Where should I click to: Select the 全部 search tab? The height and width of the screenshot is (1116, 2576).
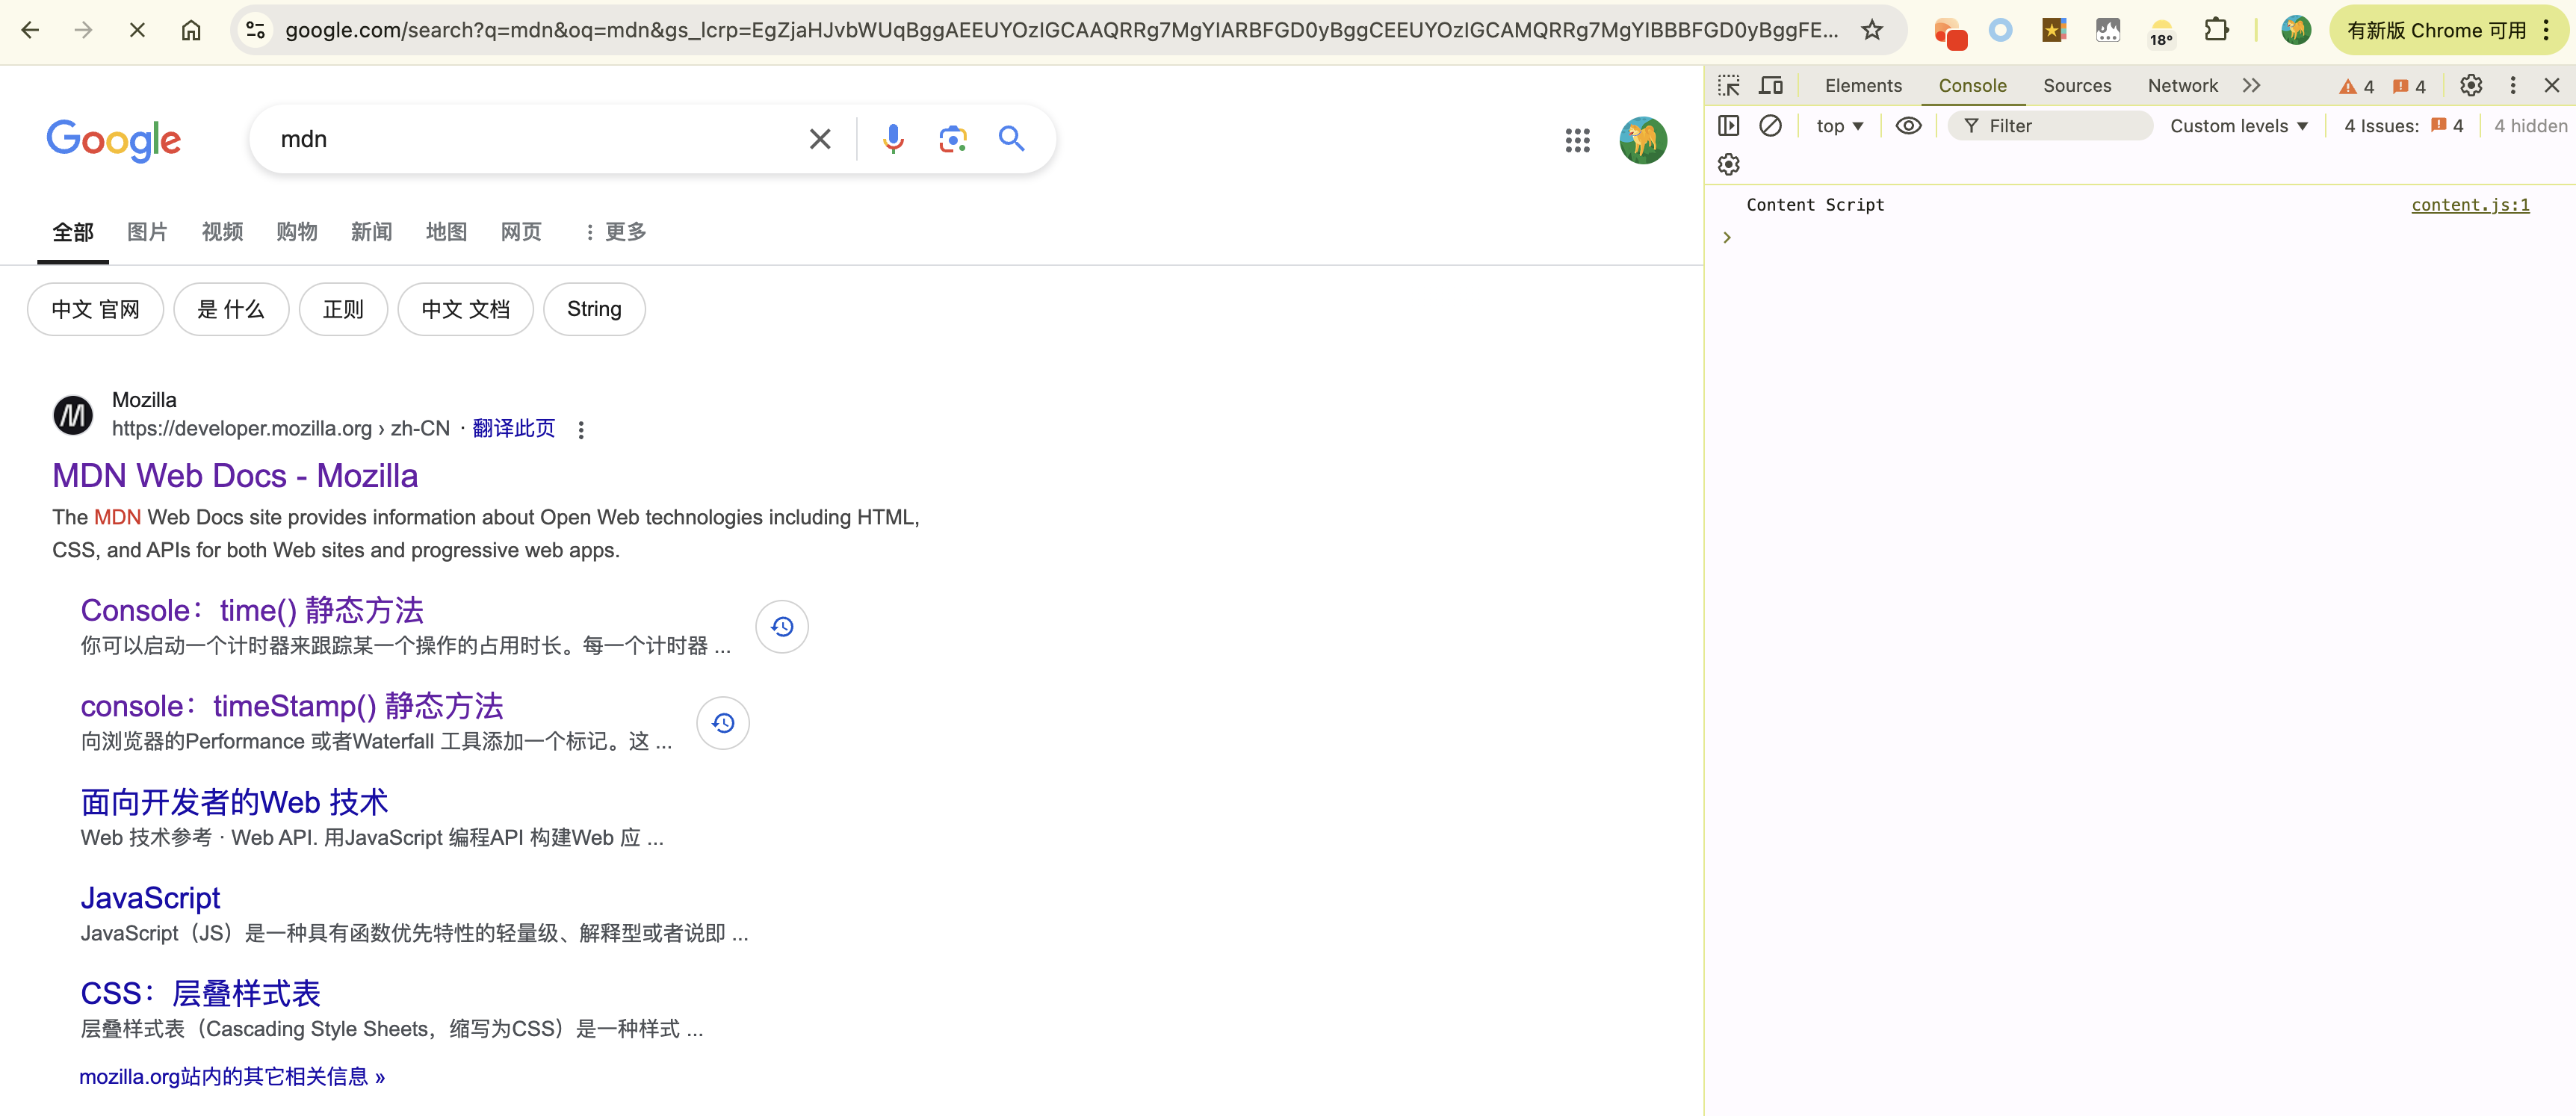73,232
